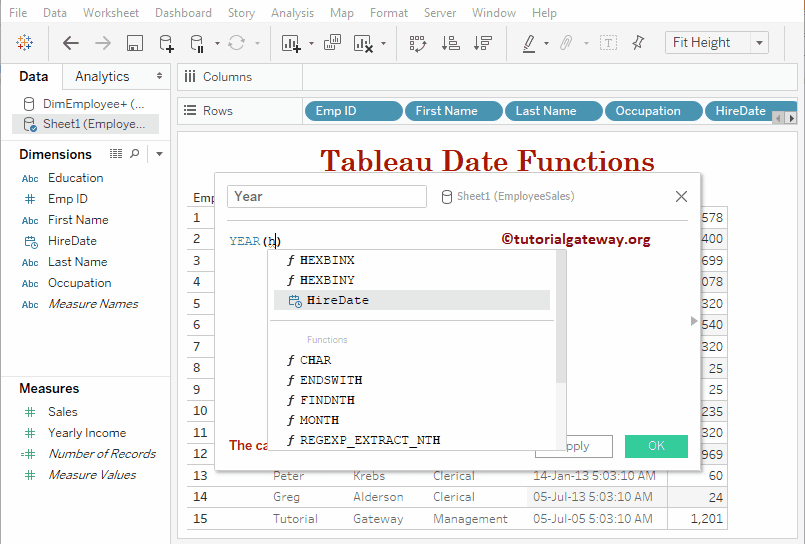805x544 pixels.
Task: Open dropdown arrow next to New Worksheet
Action: coord(311,44)
